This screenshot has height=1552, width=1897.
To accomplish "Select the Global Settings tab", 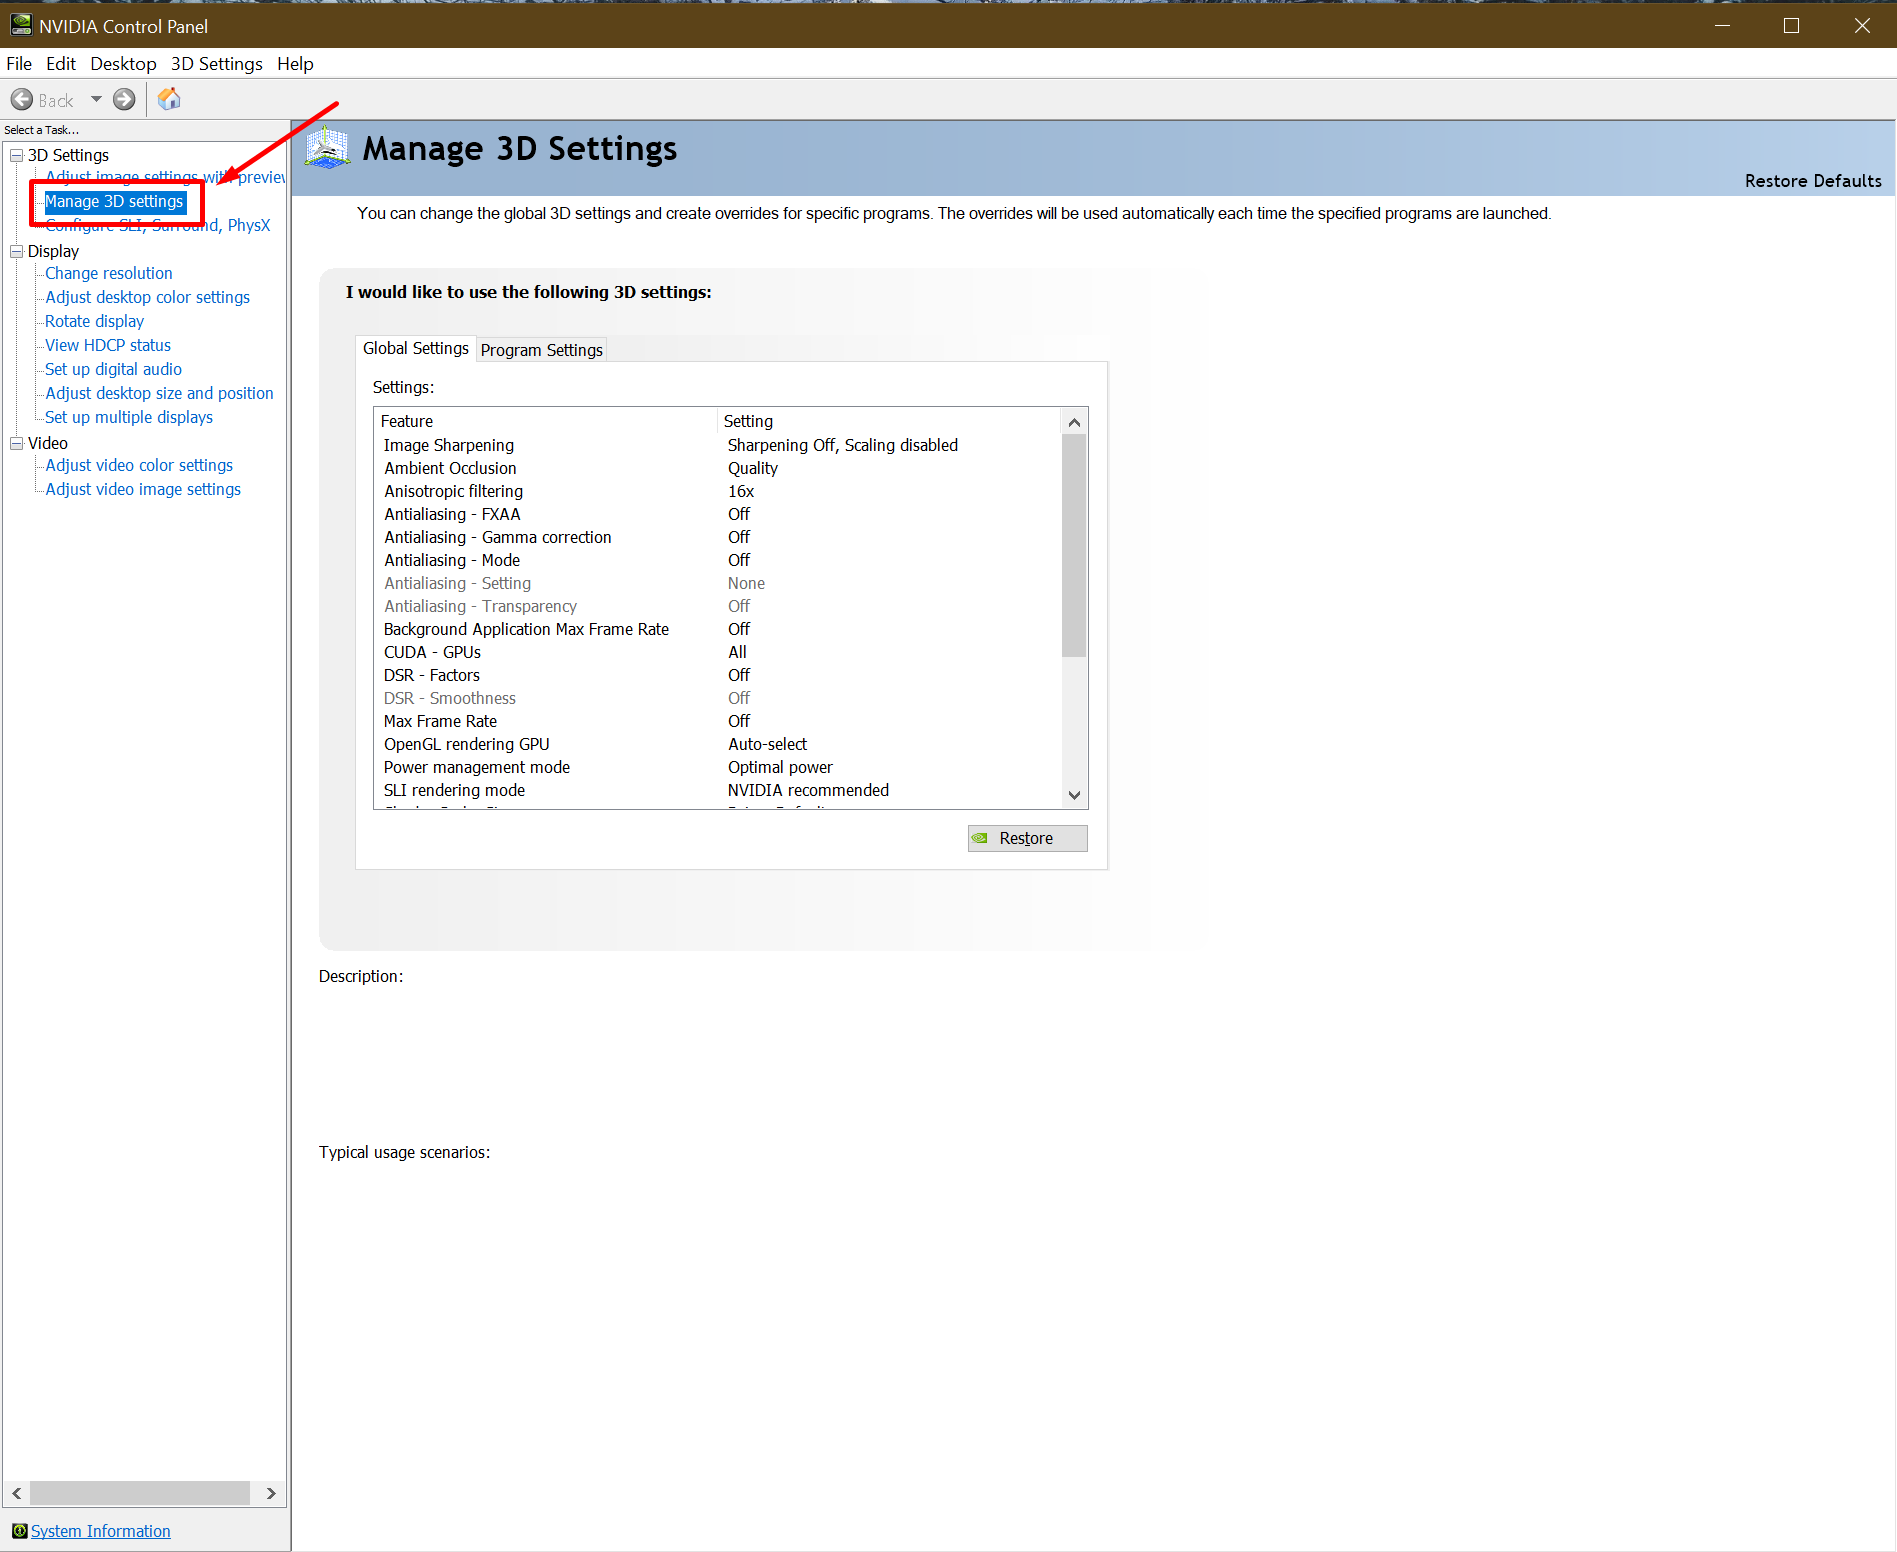I will point(415,348).
